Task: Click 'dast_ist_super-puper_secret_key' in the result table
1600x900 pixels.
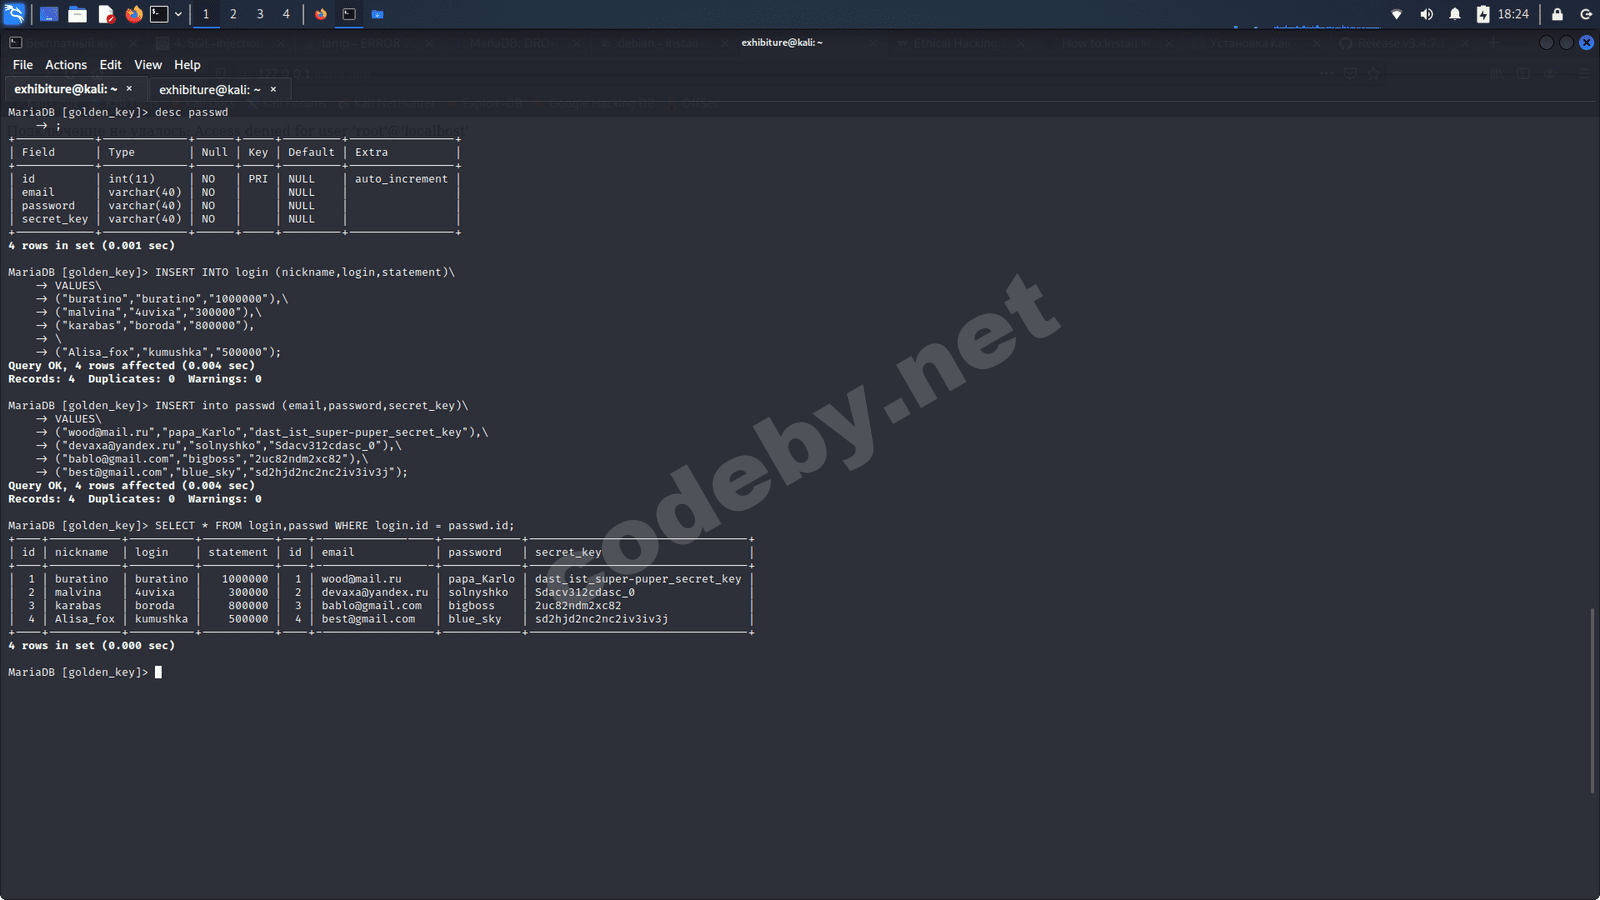Action: [x=638, y=579]
